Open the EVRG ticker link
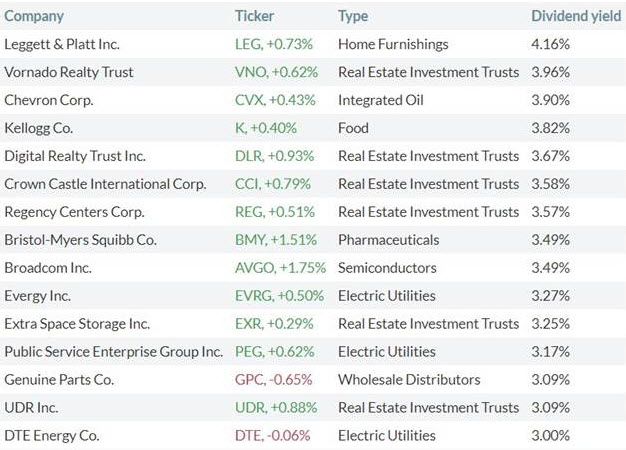 click(x=279, y=295)
